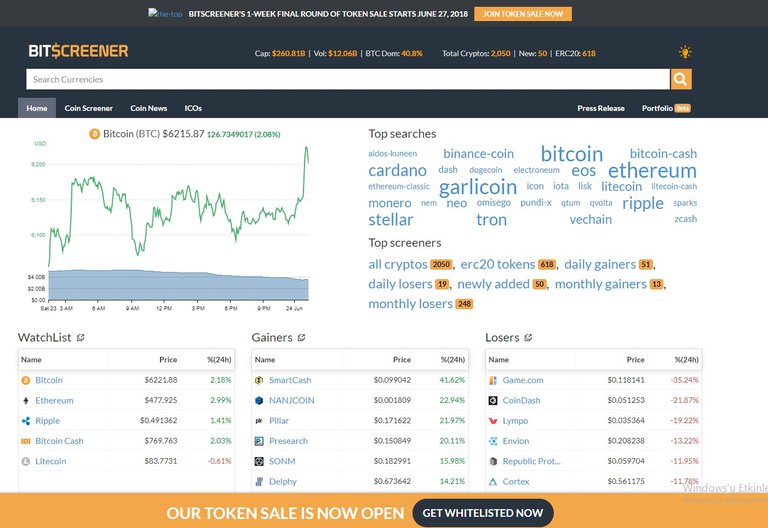Click the SONM coin icon
The width and height of the screenshot is (768, 528).
260,461
